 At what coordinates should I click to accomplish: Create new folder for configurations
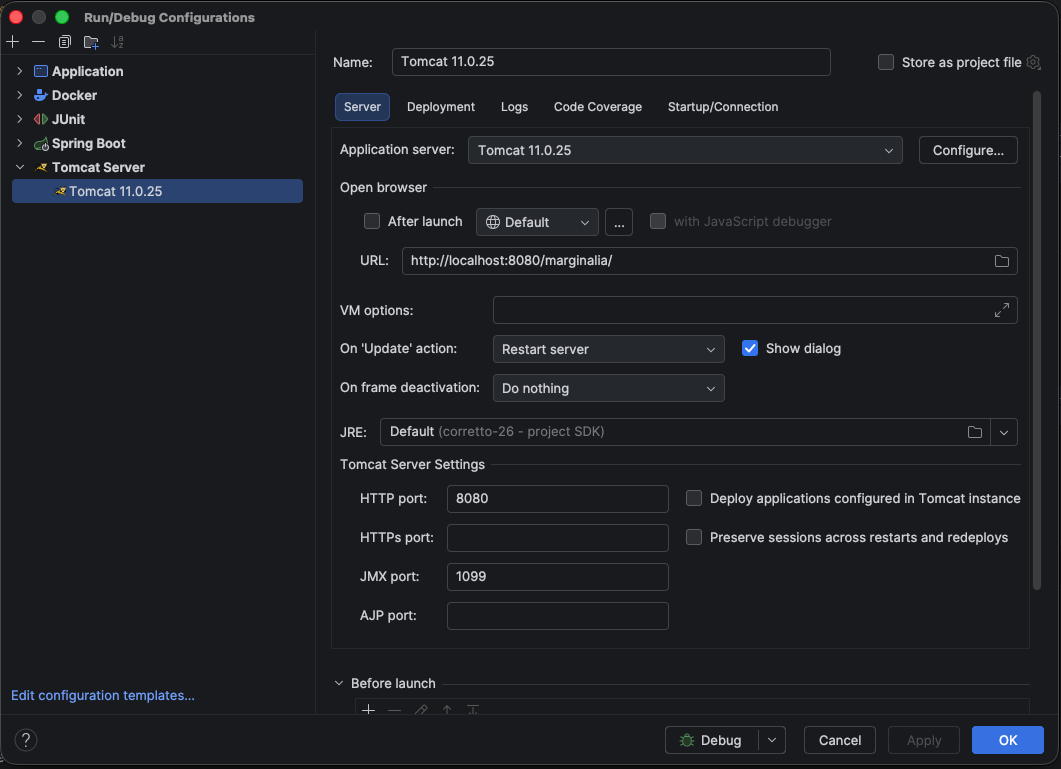click(91, 42)
